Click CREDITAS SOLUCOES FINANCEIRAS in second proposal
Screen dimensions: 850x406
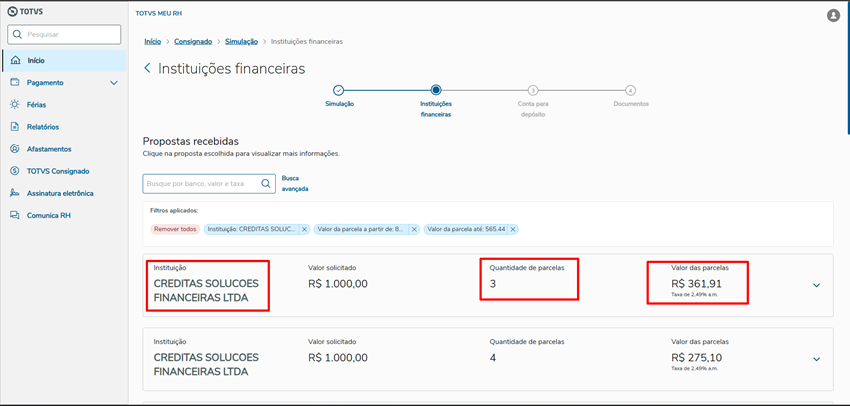pos(207,364)
